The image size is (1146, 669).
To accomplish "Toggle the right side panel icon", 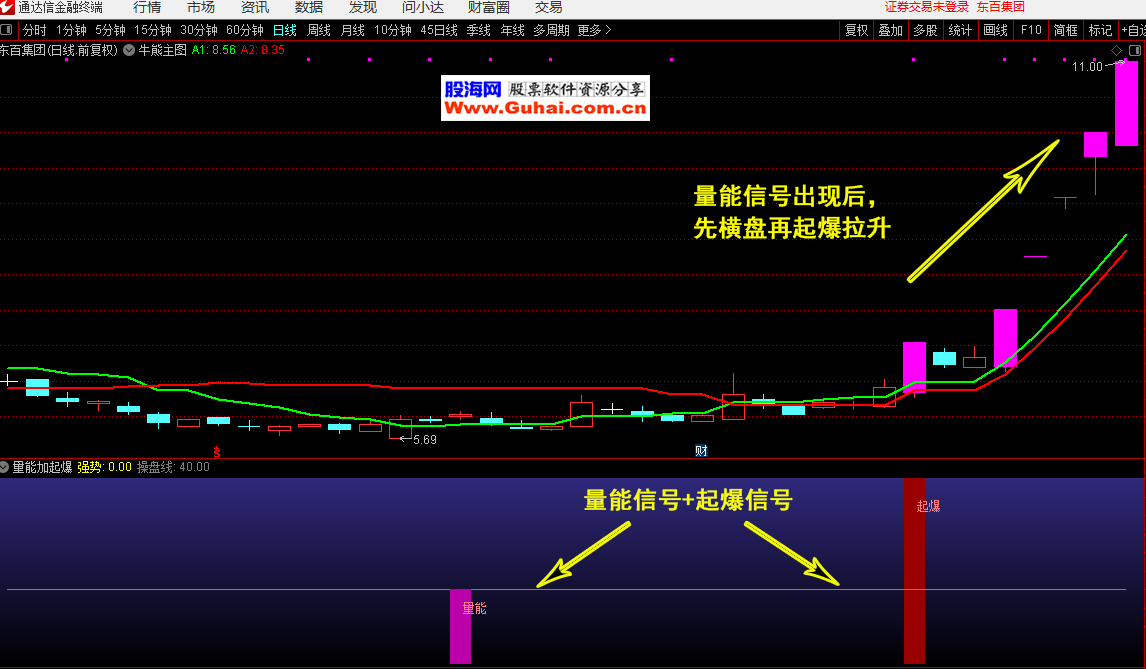I will click(x=1134, y=49).
